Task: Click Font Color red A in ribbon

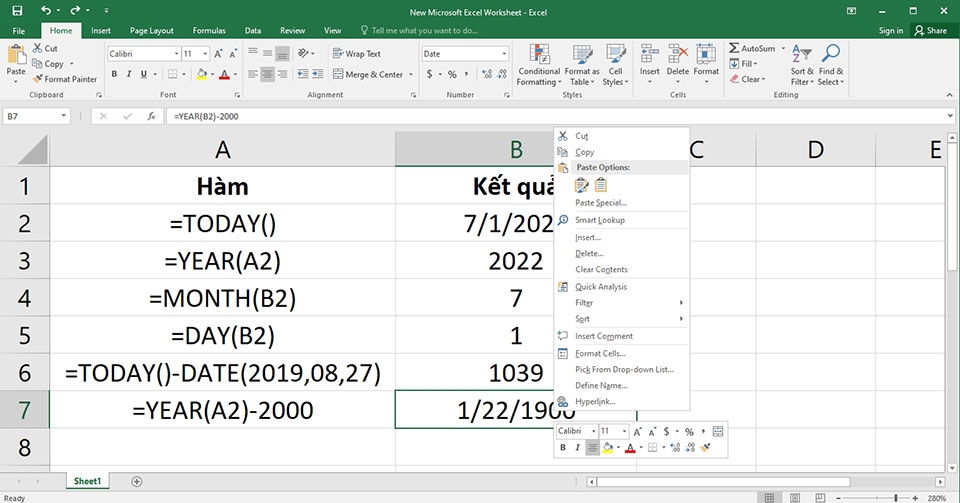Action: point(224,74)
